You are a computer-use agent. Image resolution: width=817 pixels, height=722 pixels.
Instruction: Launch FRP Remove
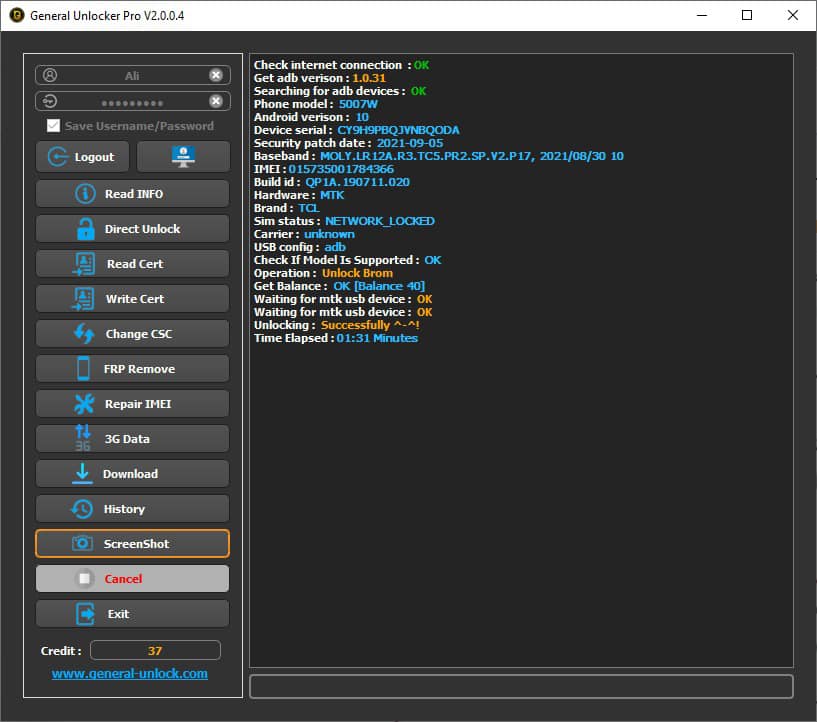click(132, 369)
